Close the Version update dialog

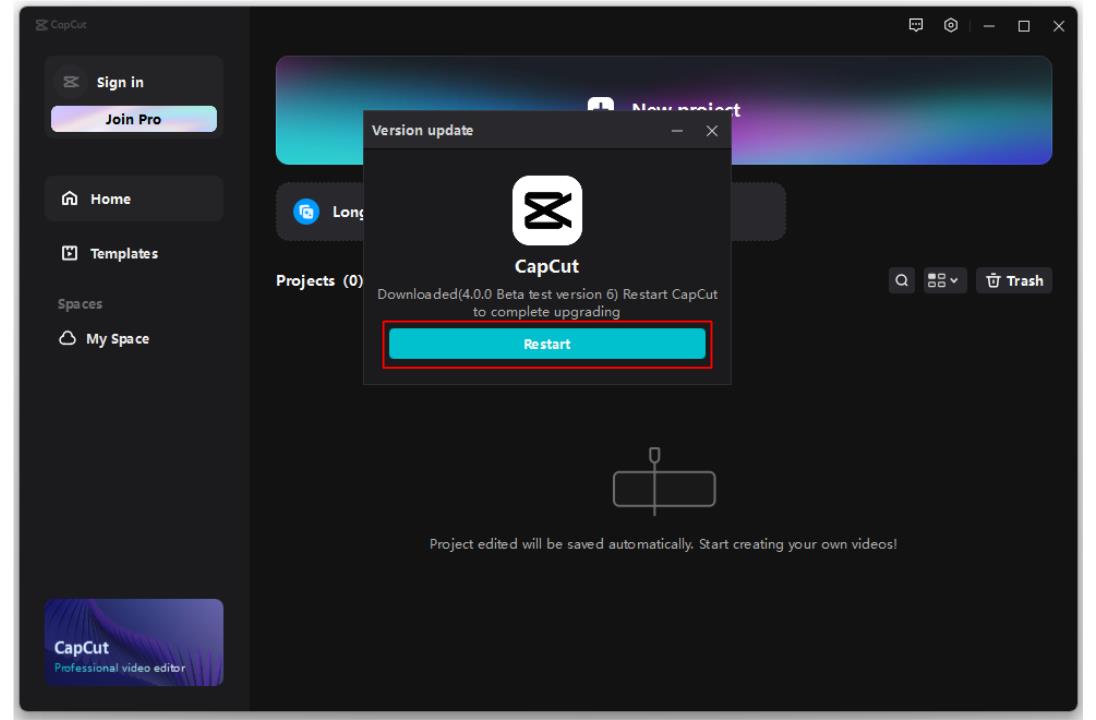coord(712,131)
